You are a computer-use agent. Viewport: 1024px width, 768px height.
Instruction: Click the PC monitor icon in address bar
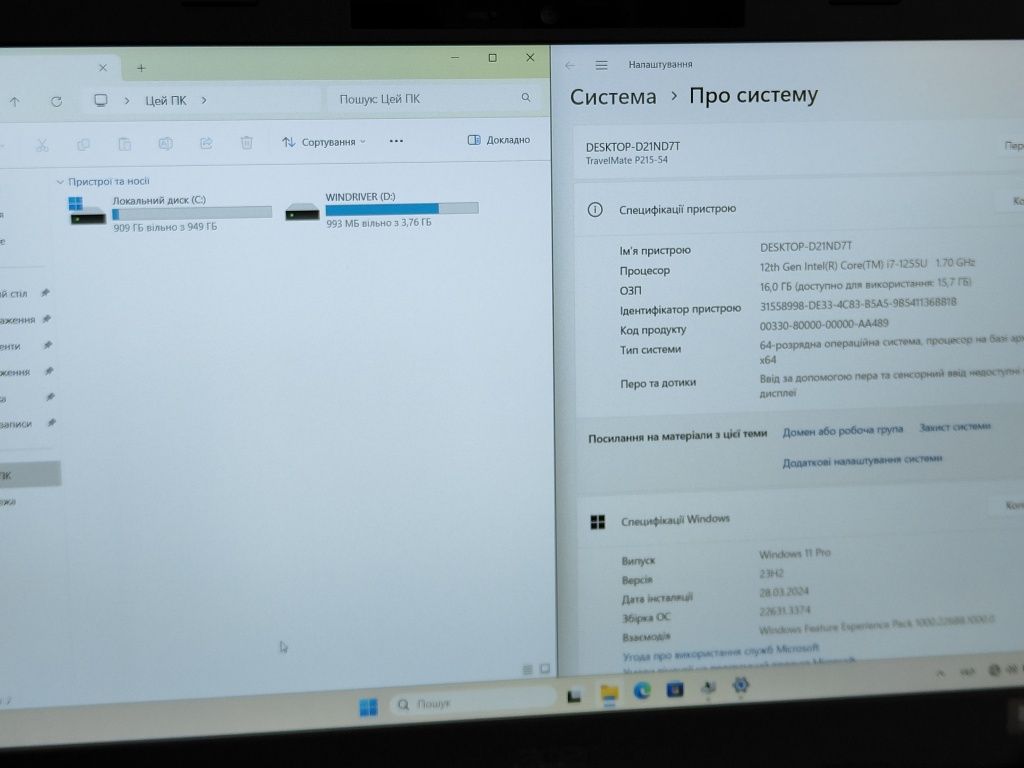tap(101, 100)
